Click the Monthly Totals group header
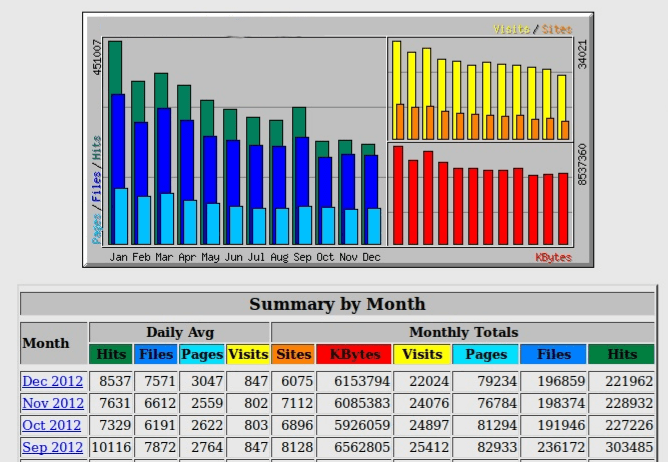This screenshot has height=462, width=668. pyautogui.click(x=463, y=332)
